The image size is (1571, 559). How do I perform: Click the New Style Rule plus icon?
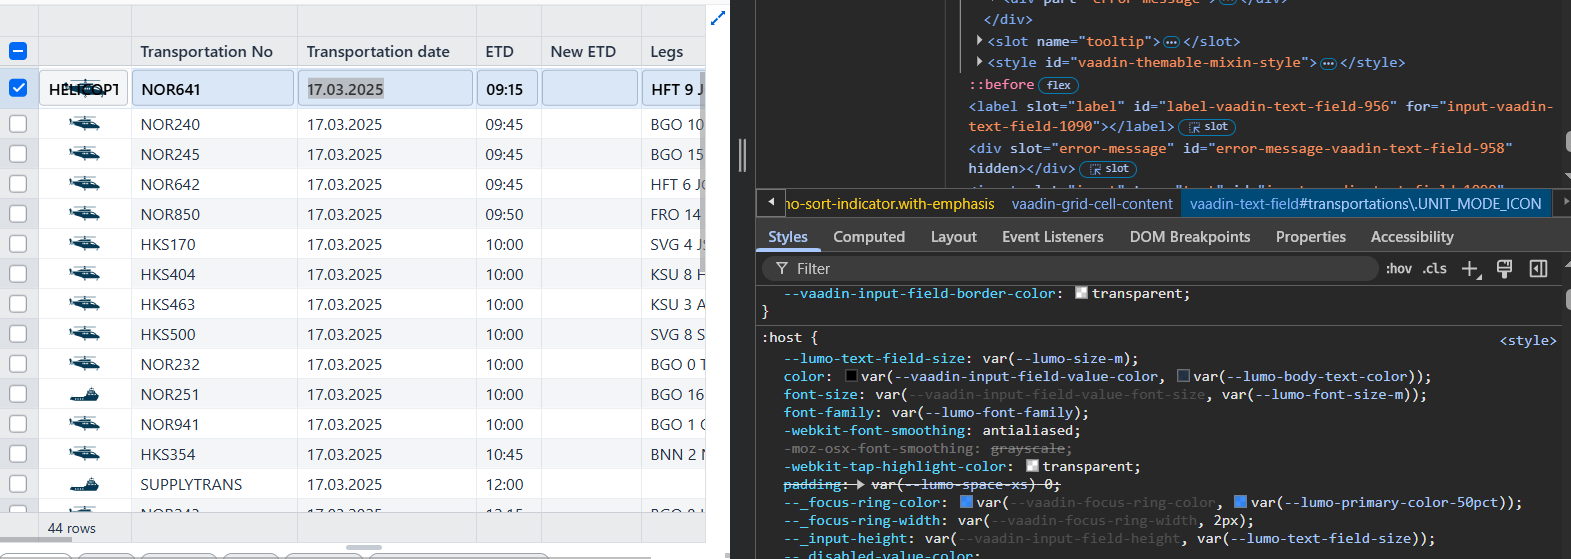pyautogui.click(x=1470, y=269)
